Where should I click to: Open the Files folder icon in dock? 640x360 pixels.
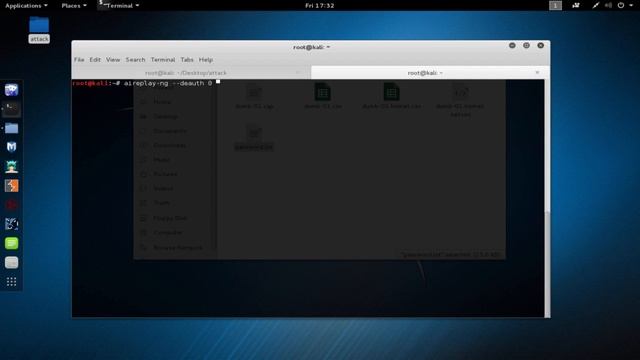pyautogui.click(x=11, y=128)
